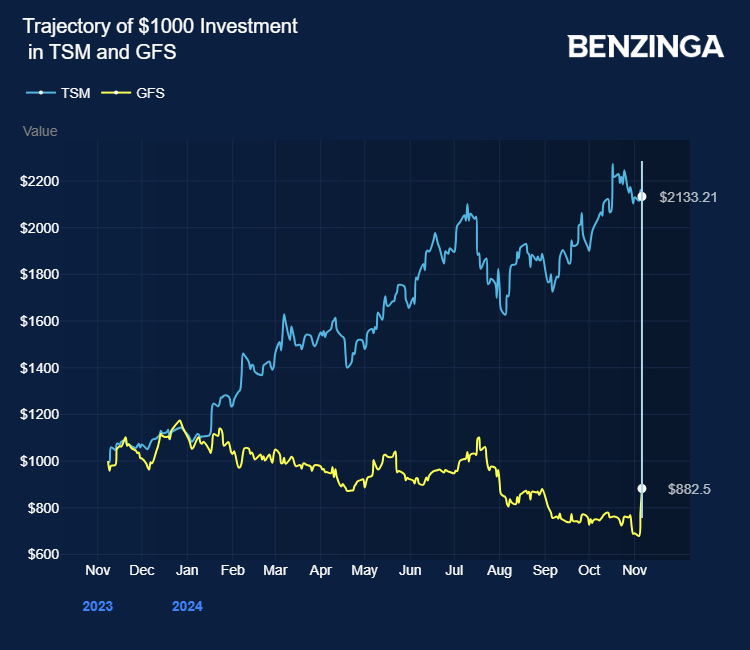Toggle the TSM legend series
The width and height of the screenshot is (750, 650).
pyautogui.click(x=76, y=93)
